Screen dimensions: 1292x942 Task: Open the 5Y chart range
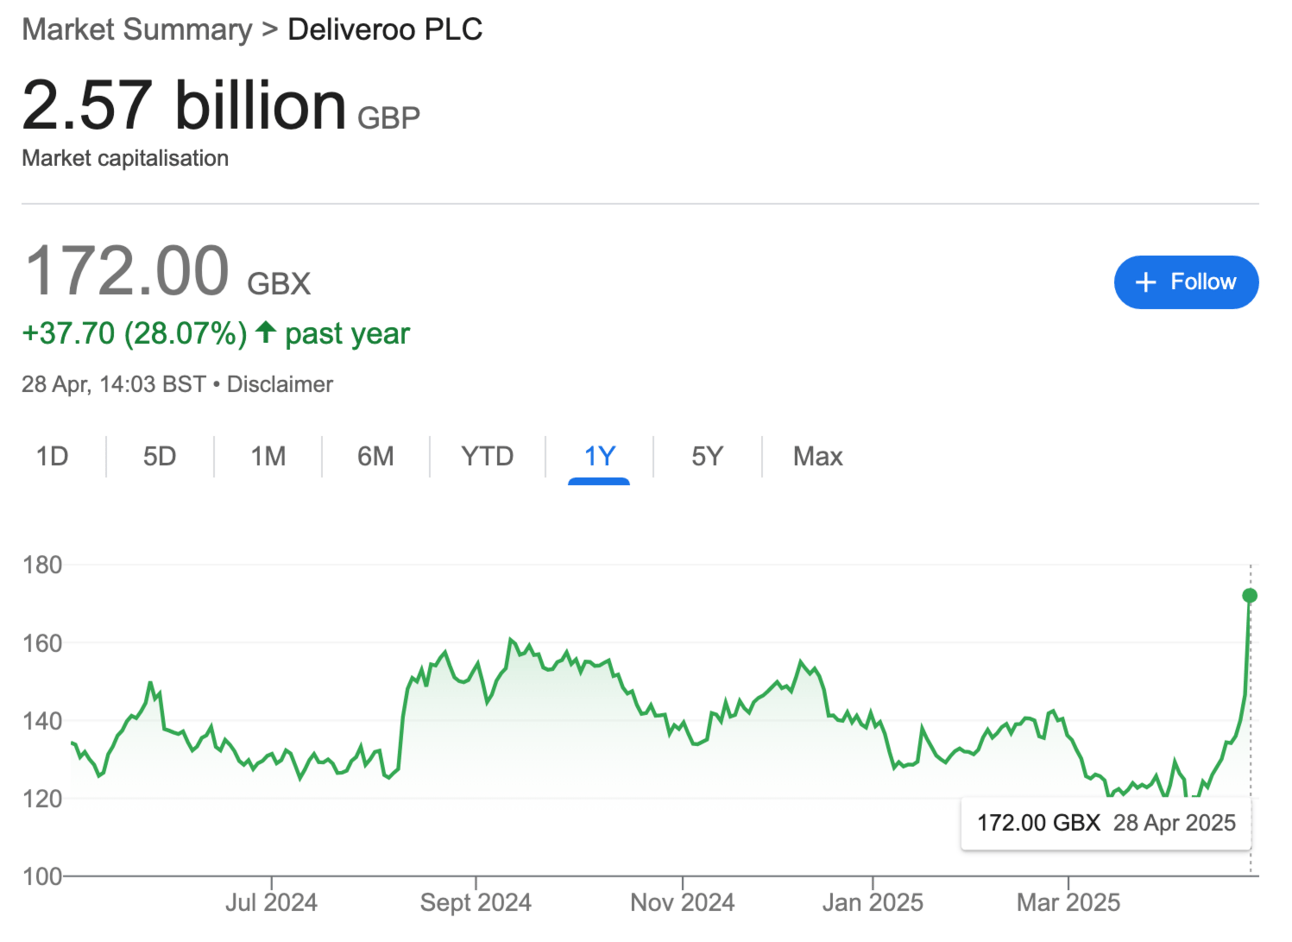tap(707, 457)
